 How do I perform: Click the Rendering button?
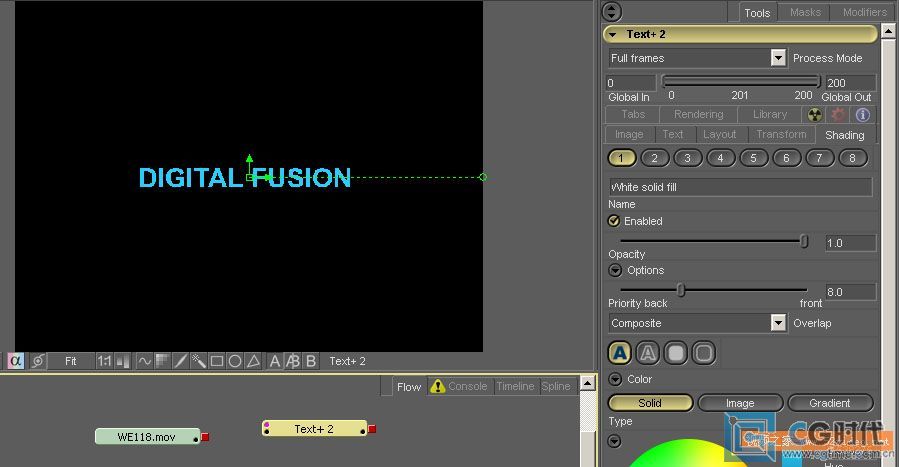point(698,115)
